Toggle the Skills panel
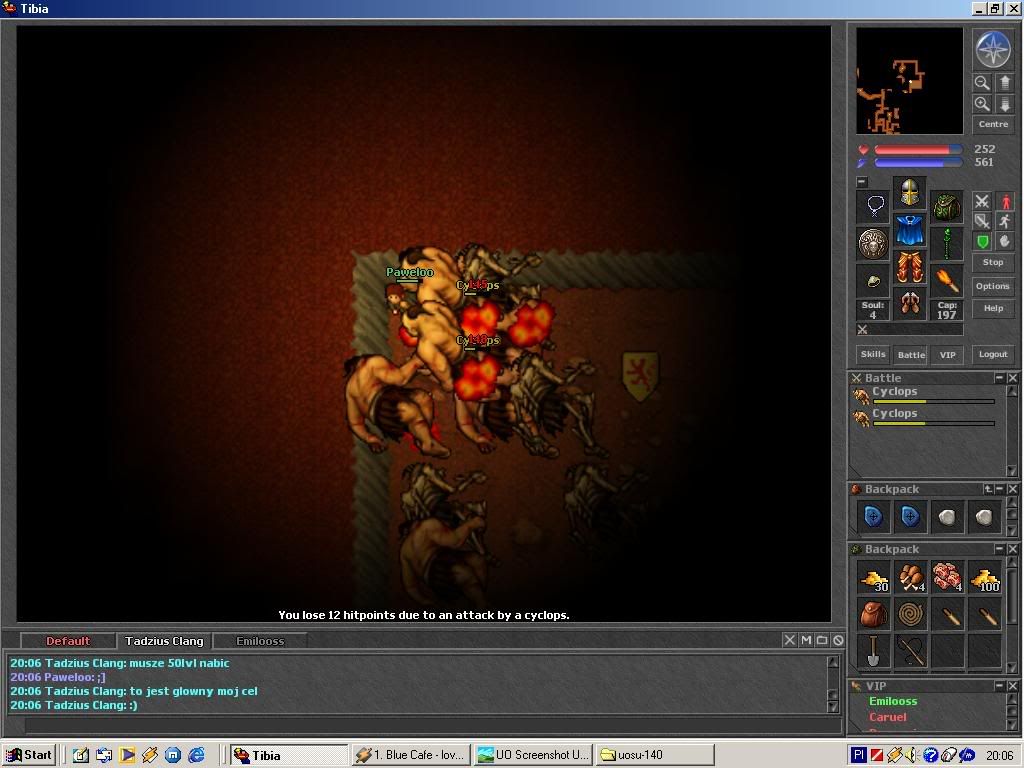Image resolution: width=1024 pixels, height=768 pixels. point(873,354)
